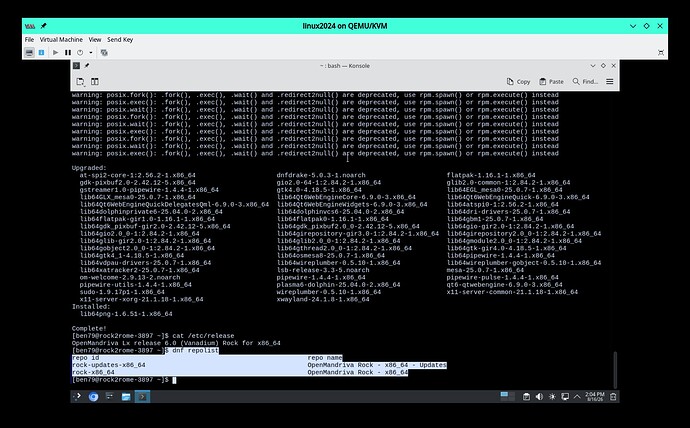Viewport: 690px width, 428px height.
Task: Open the system settings icon in guest taskbar
Action: (110, 396)
